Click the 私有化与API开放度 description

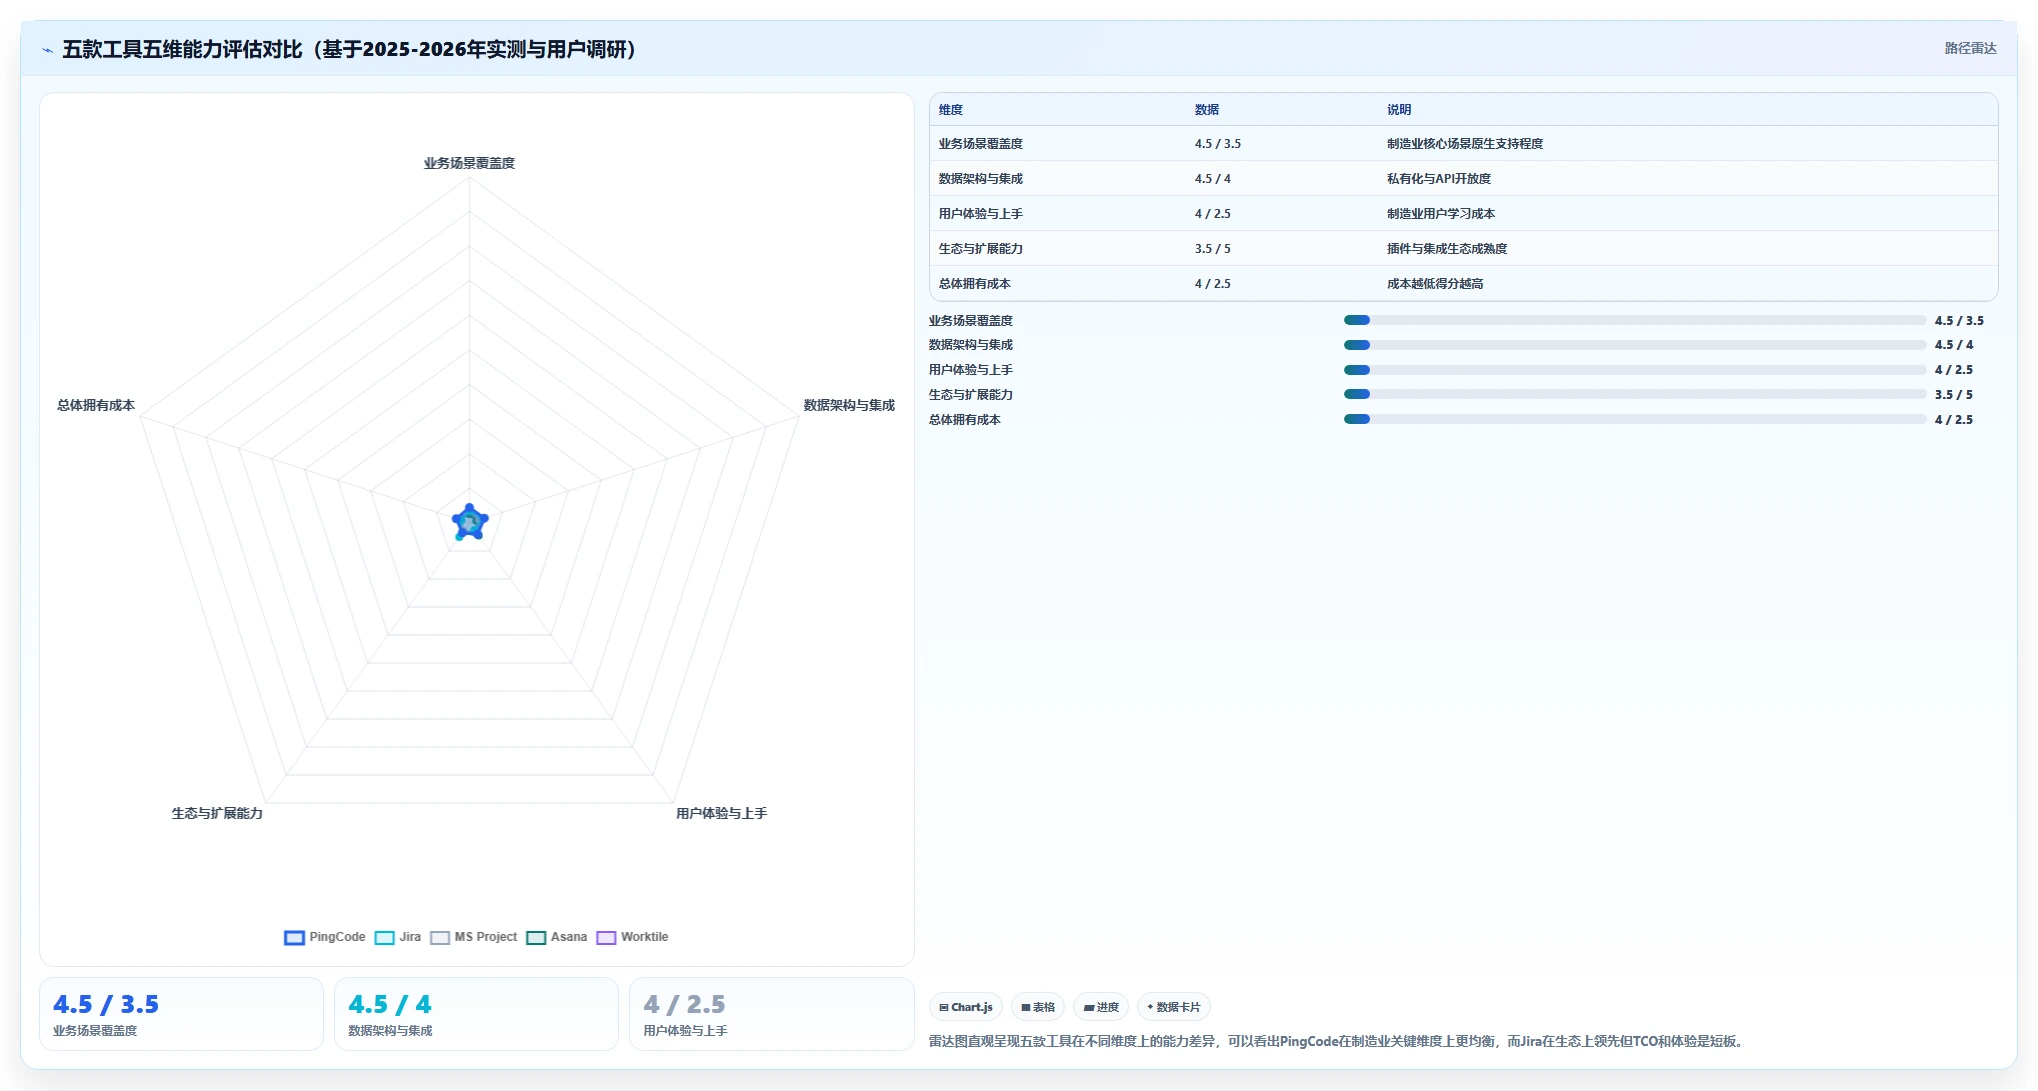click(x=1439, y=179)
